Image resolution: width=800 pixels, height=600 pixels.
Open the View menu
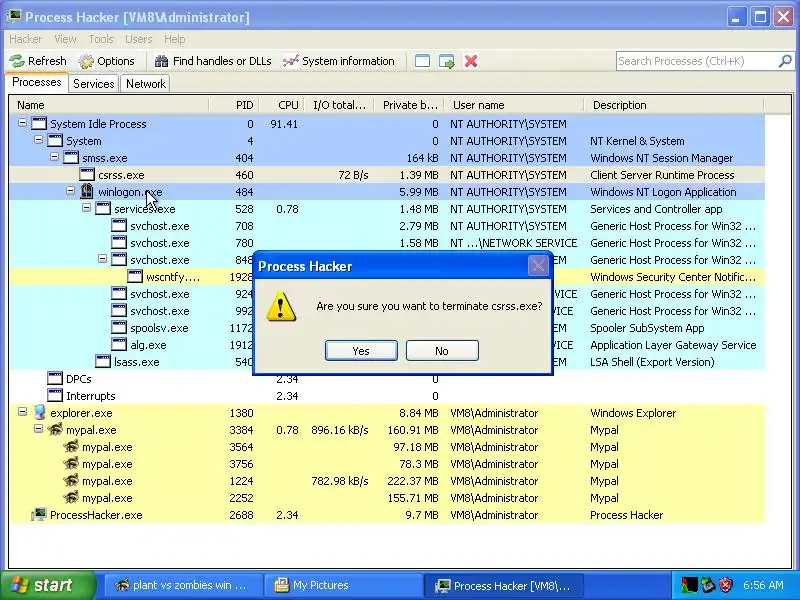(x=65, y=39)
